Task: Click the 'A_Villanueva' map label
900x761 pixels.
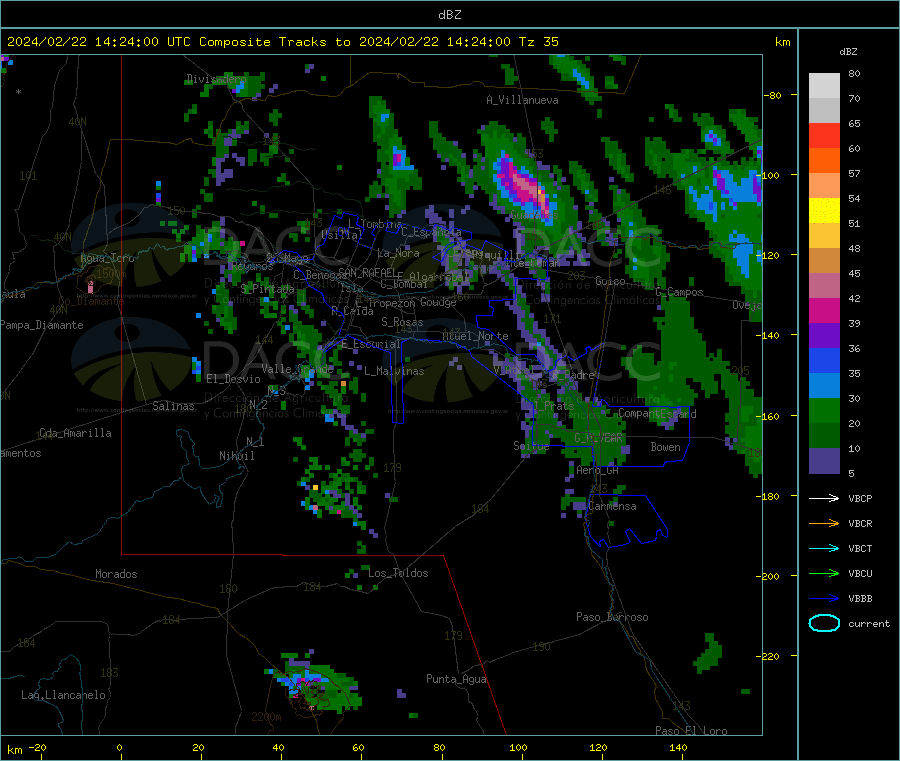Action: [x=522, y=100]
